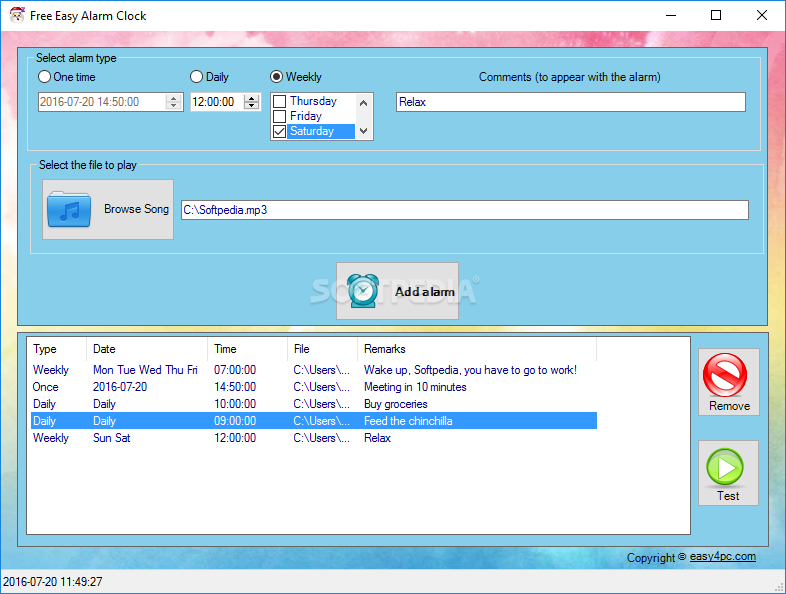Open the easy4pc.com link
The image size is (786, 594).
[x=722, y=556]
